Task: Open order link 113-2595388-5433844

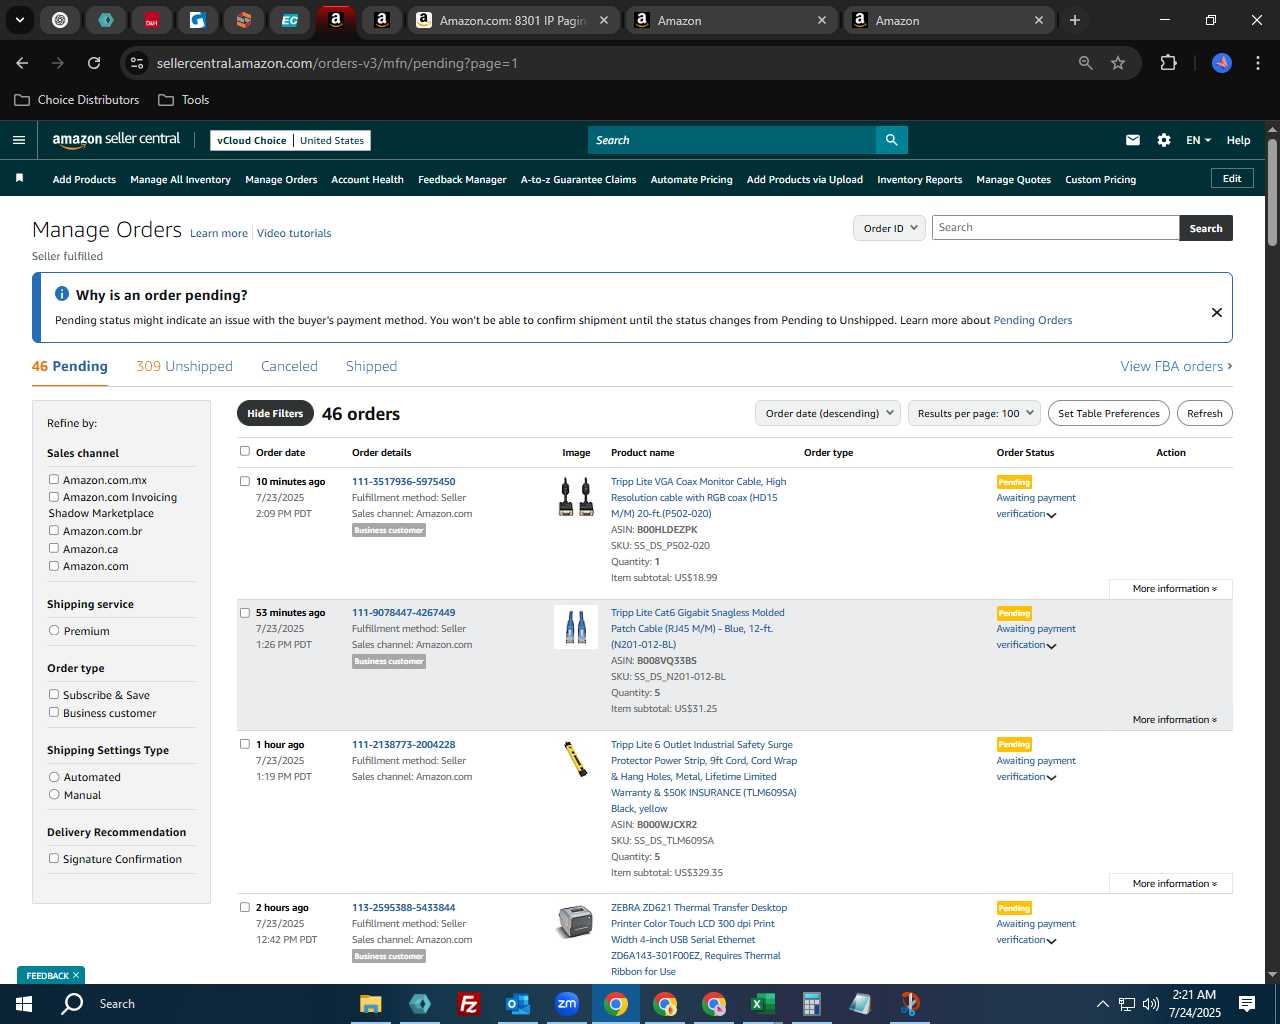Action: (403, 908)
